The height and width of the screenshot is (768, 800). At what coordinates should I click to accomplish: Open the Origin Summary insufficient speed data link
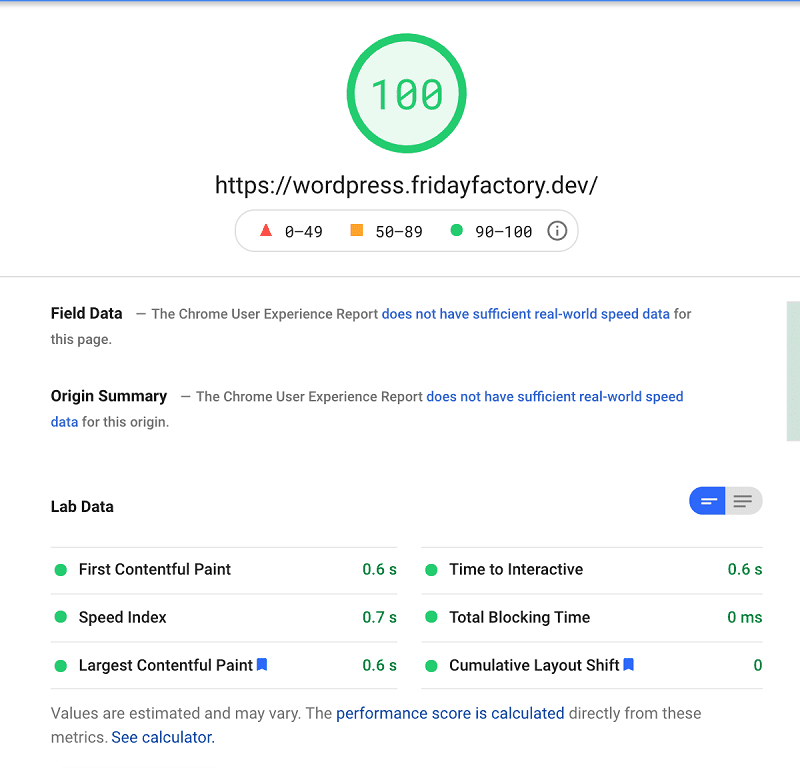554,397
